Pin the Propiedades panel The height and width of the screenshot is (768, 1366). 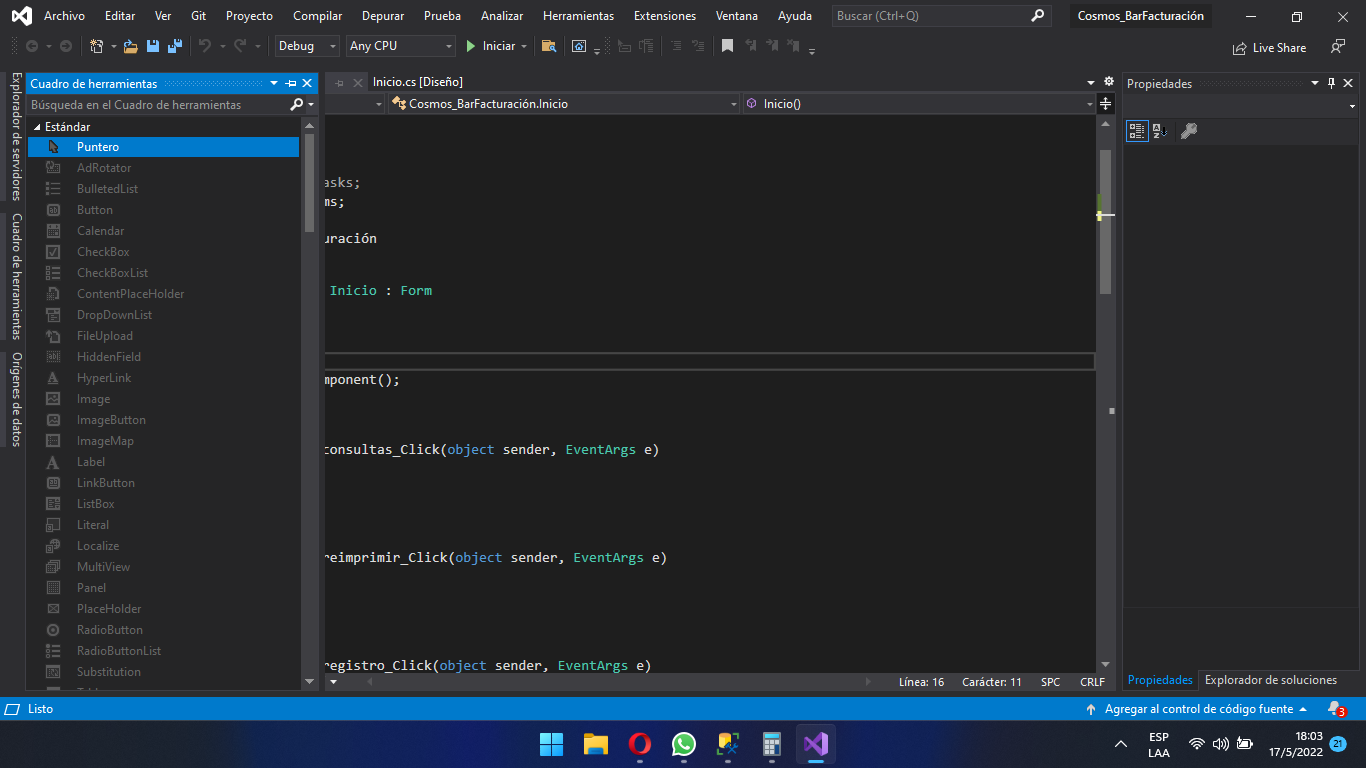[1331, 84]
